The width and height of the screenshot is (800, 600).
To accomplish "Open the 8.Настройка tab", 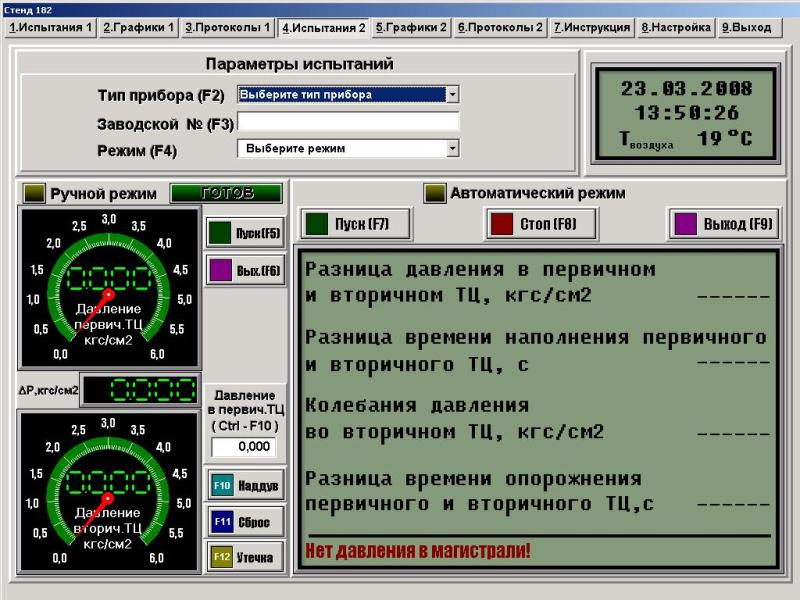I will point(675,28).
